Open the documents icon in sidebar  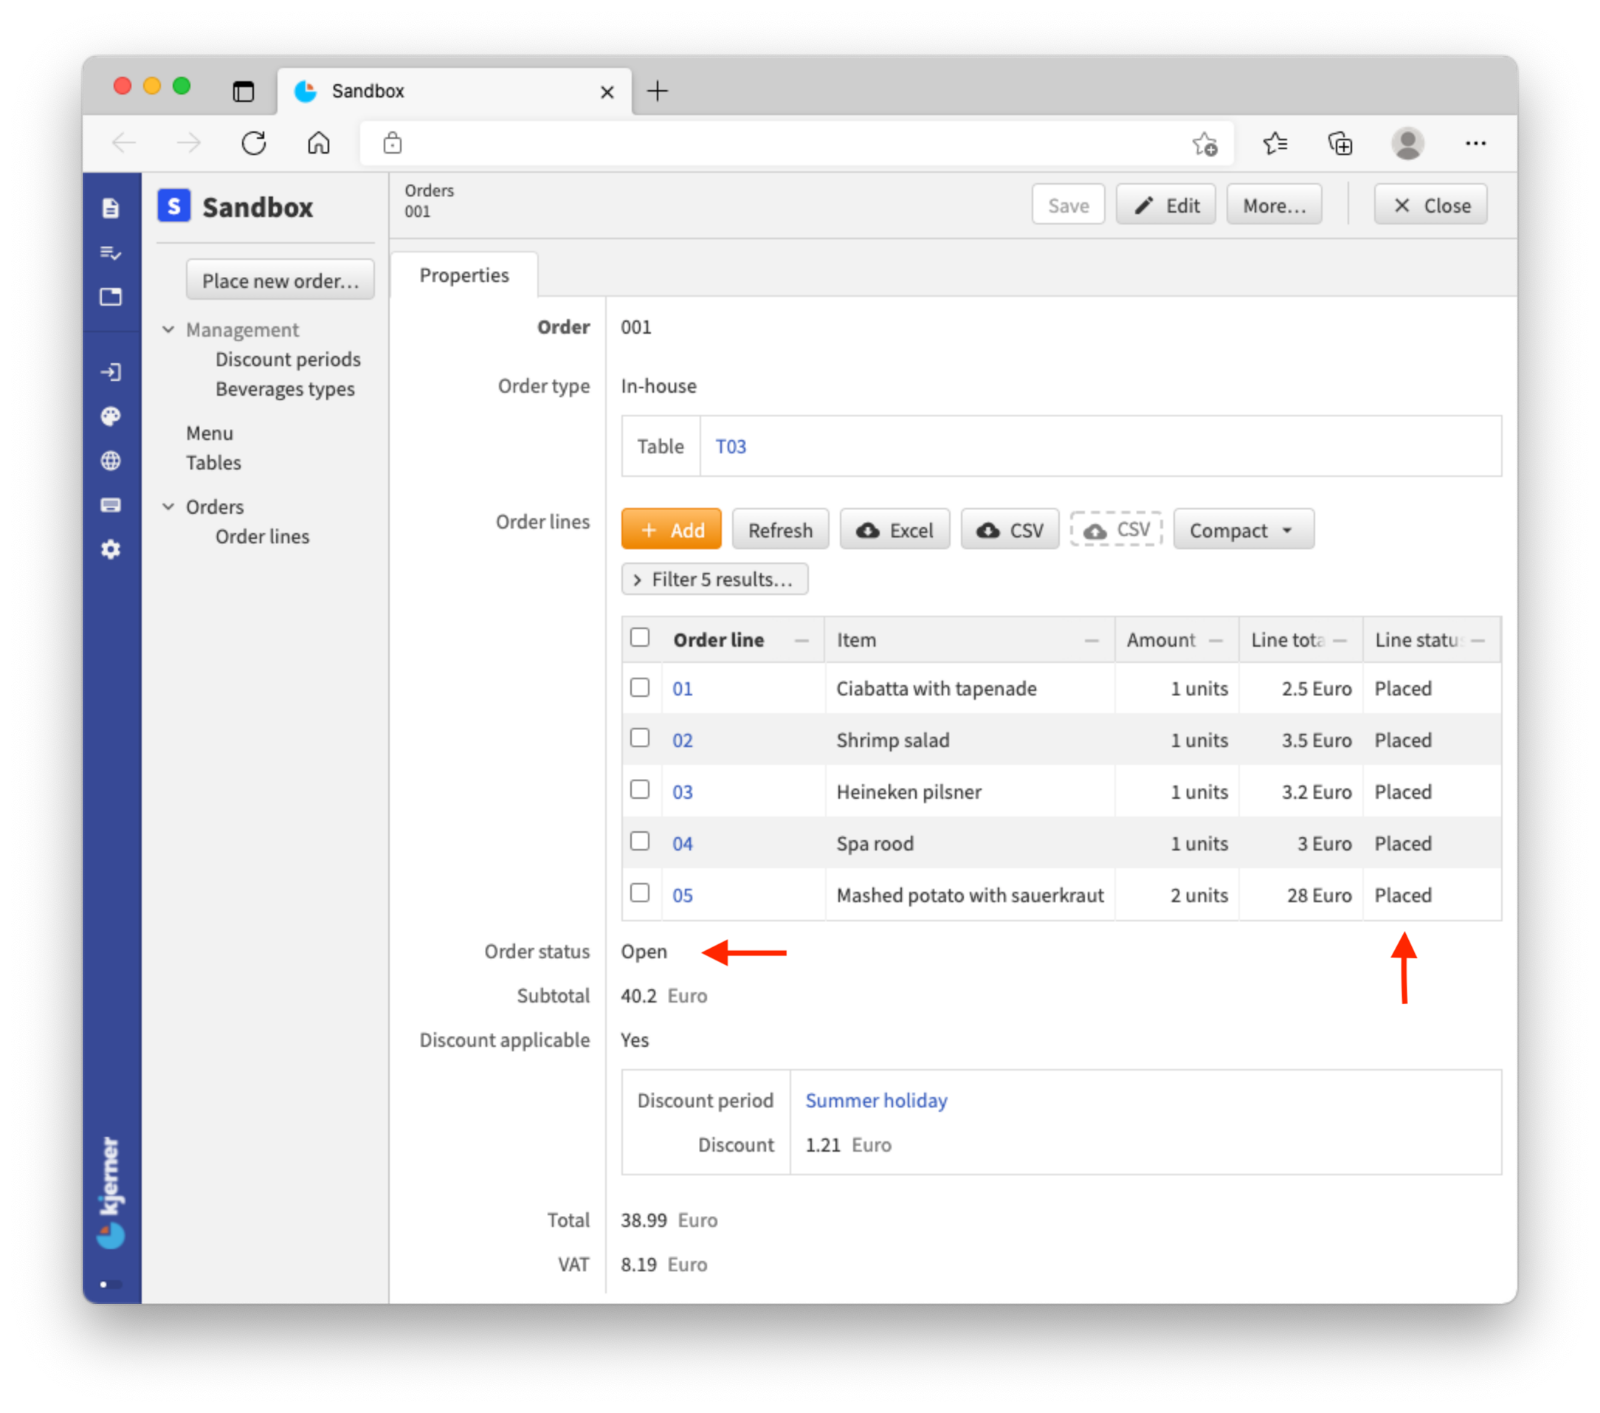(111, 208)
